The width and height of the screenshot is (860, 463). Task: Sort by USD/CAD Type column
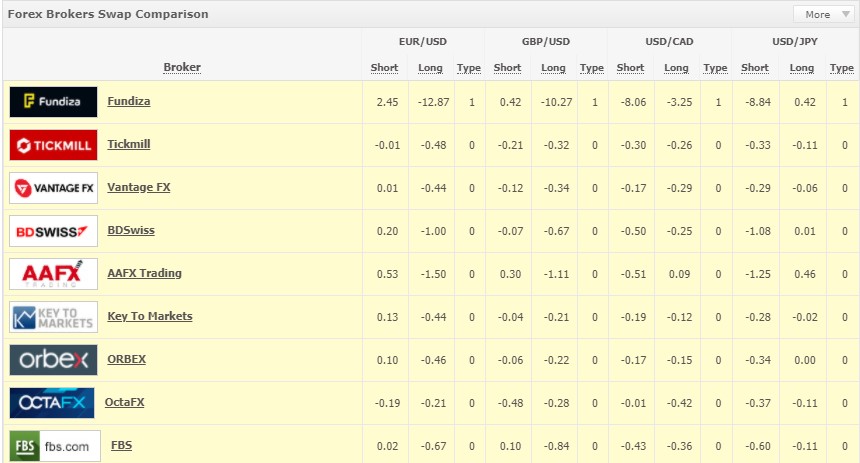[715, 68]
